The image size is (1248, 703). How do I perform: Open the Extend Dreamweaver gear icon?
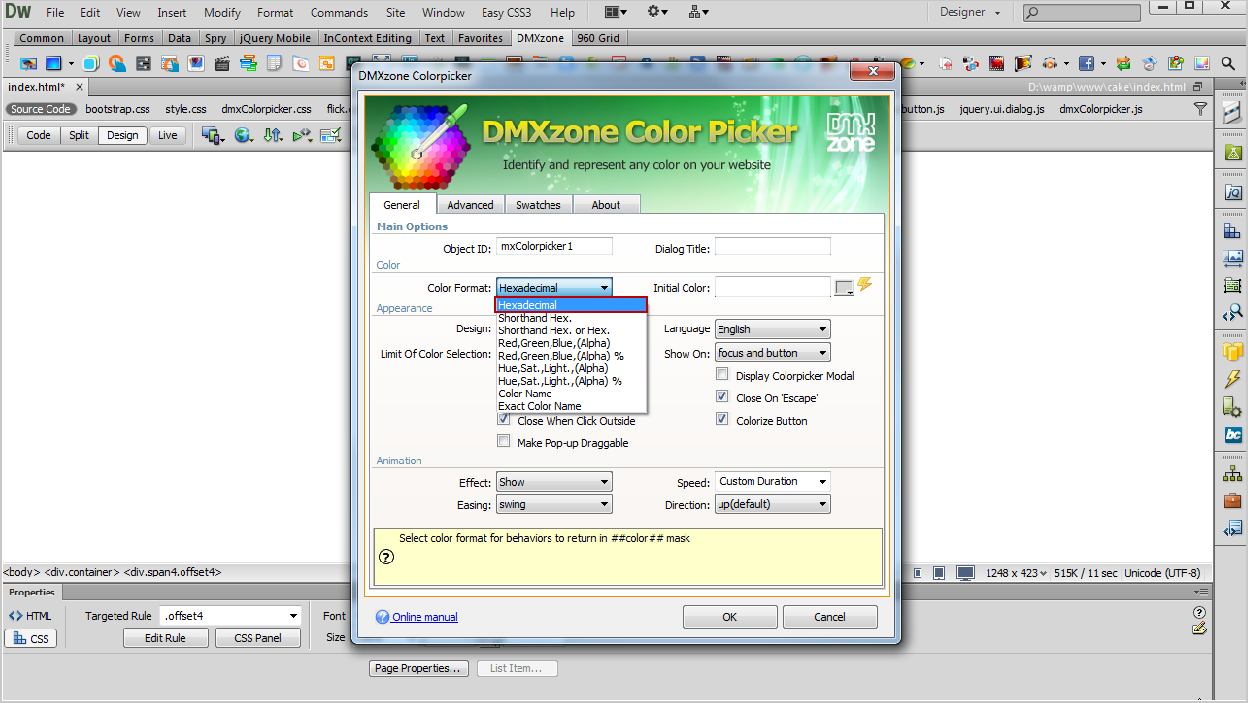click(x=657, y=12)
